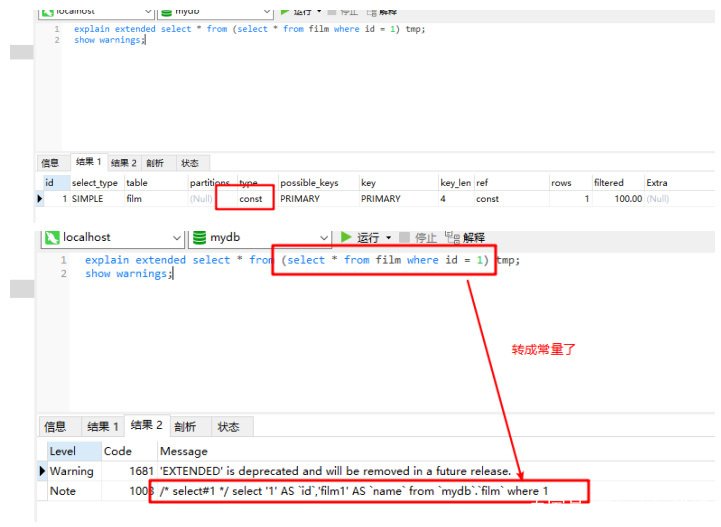Expand the Run button options arrow
The width and height of the screenshot is (721, 527).
[x=389, y=237]
